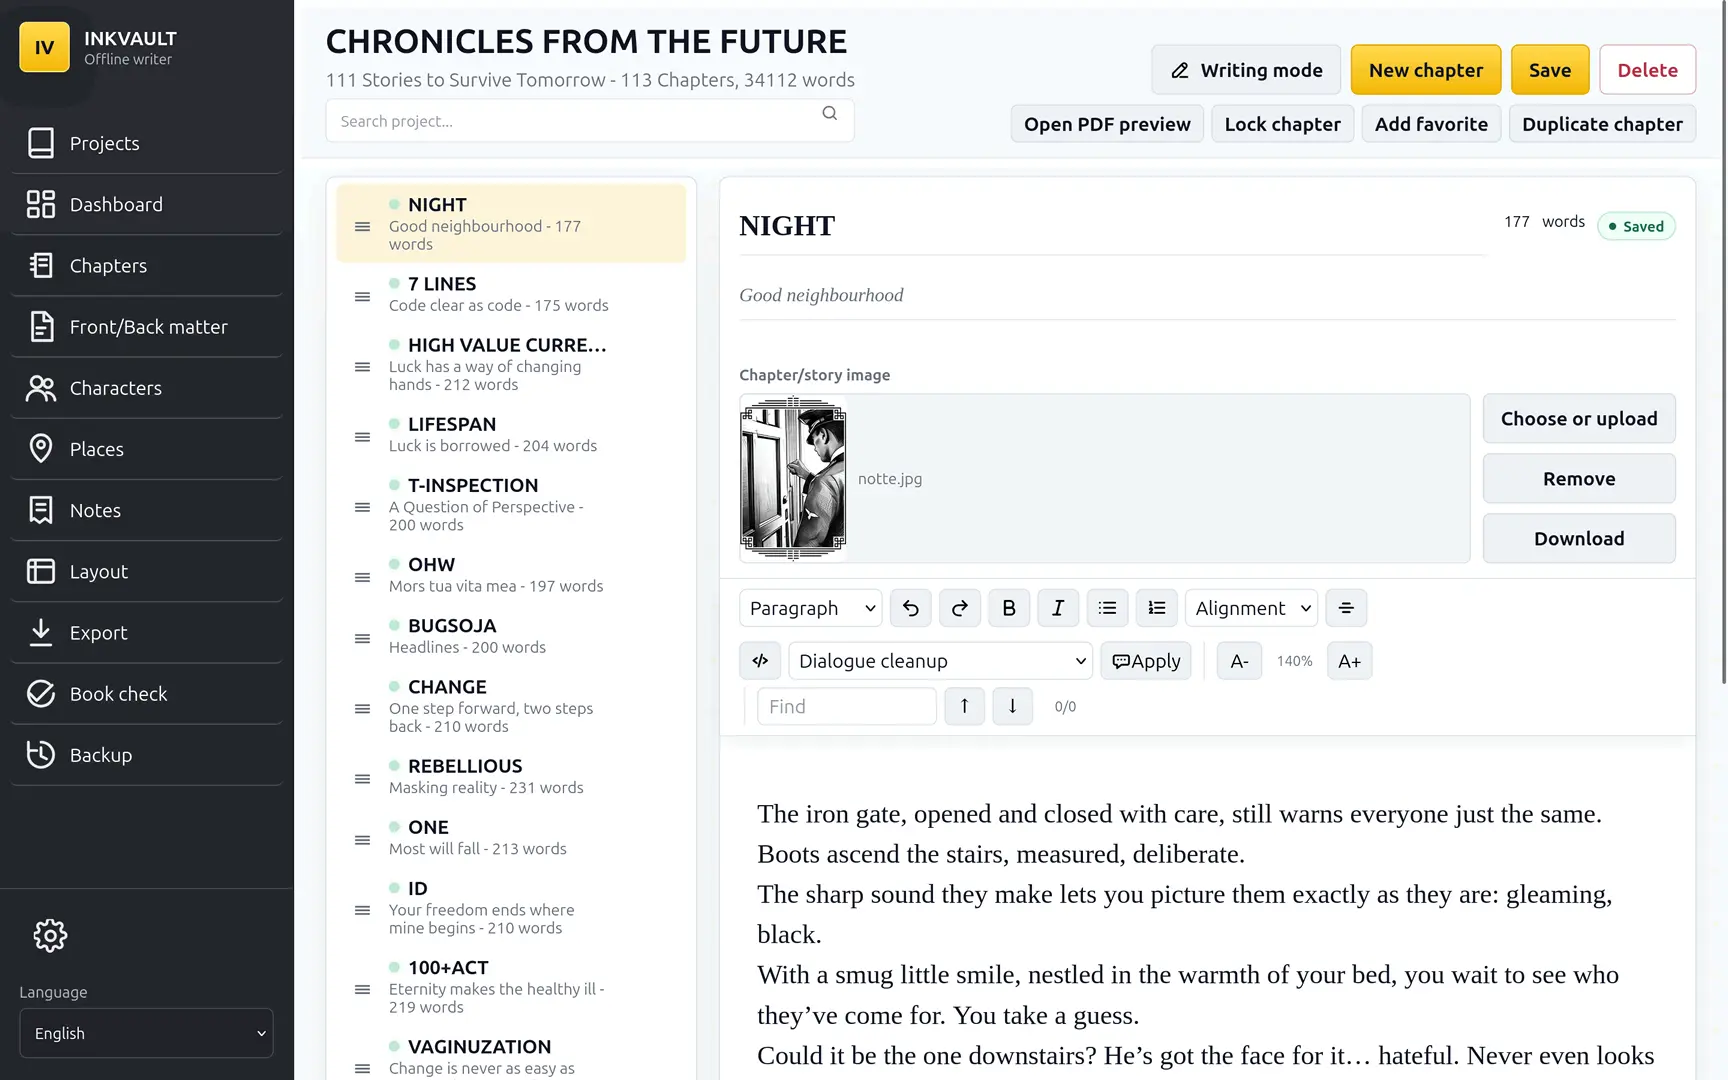
Task: Lock the current chapter
Action: coord(1282,124)
